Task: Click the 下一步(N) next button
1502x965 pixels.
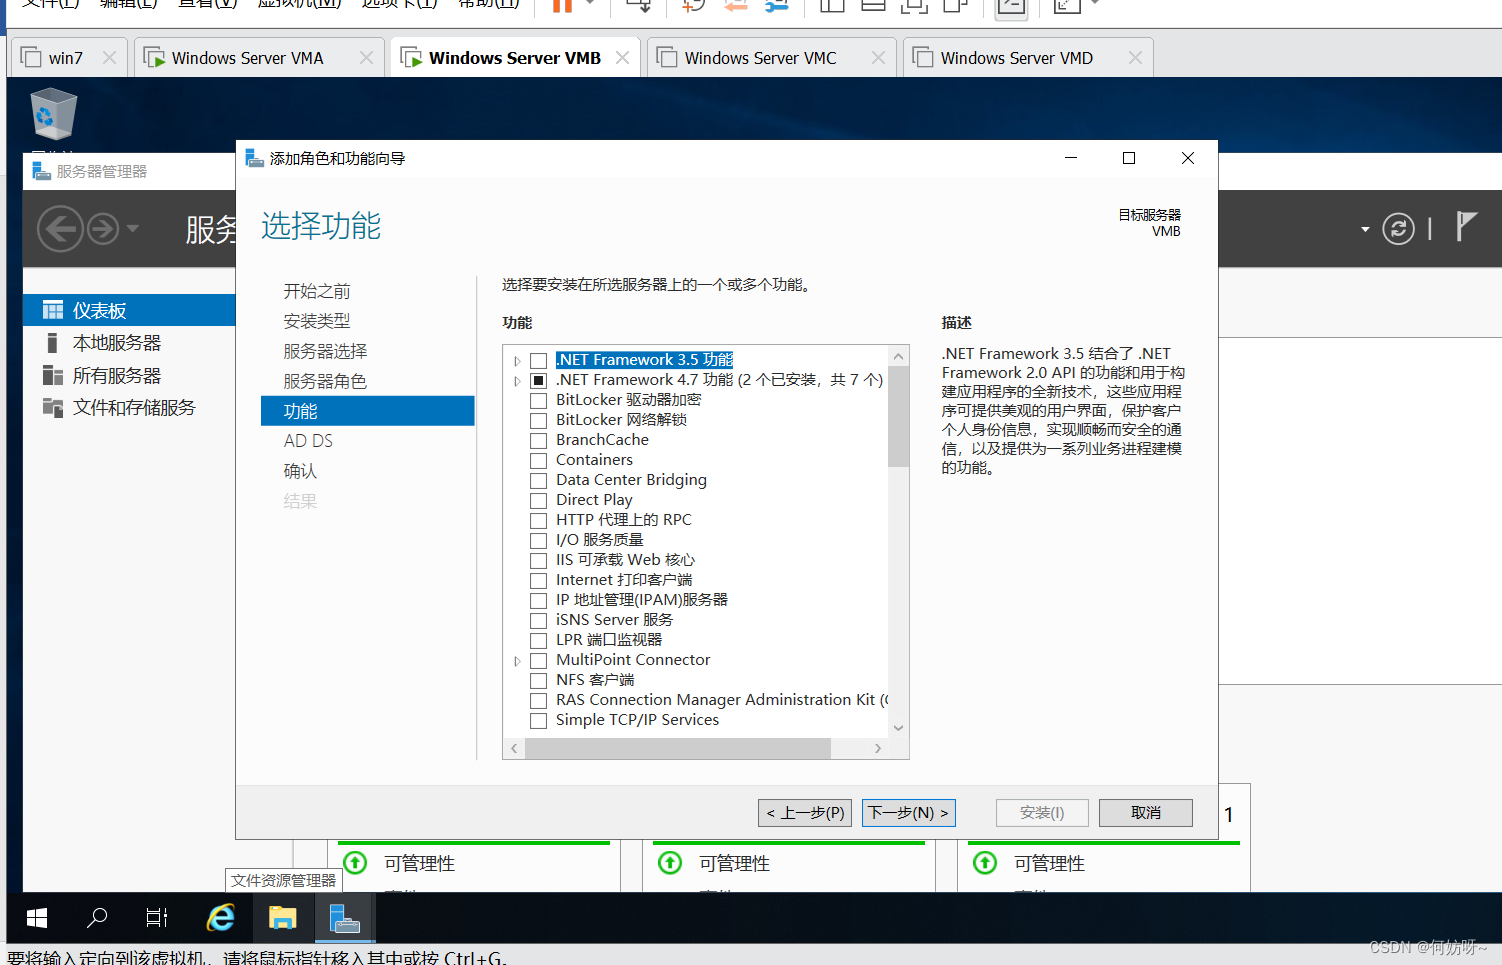Action: click(x=908, y=813)
